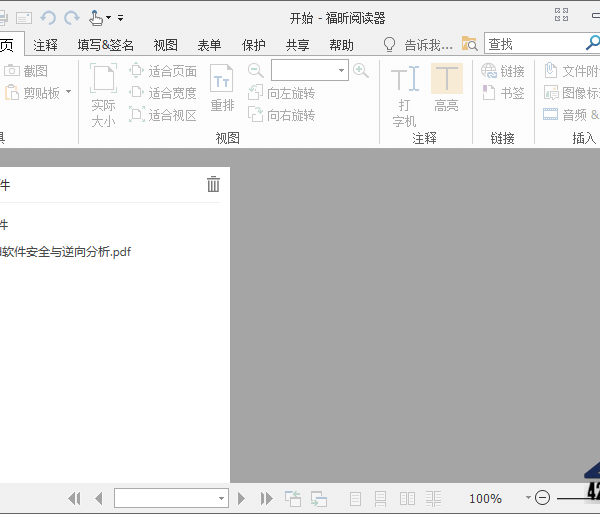
Task: Go to next page arrow in status bar
Action: [242, 498]
